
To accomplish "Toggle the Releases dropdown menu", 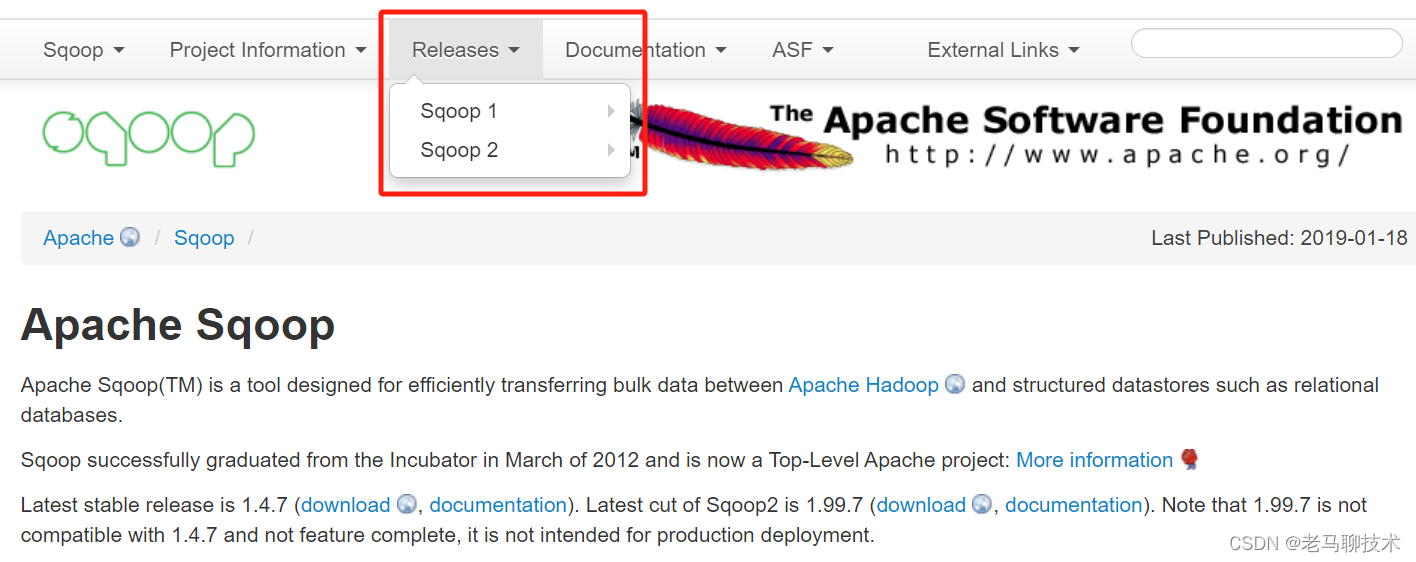I will pyautogui.click(x=466, y=50).
